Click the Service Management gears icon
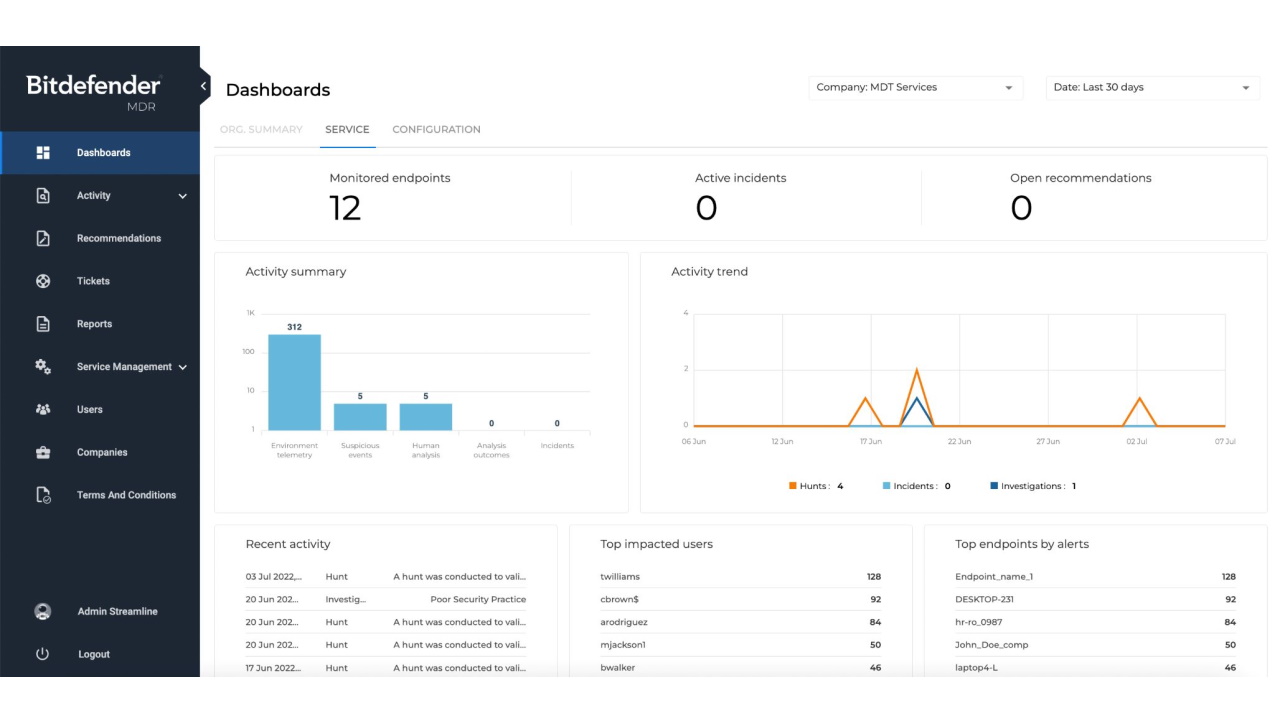Image resolution: width=1280 pixels, height=720 pixels. click(x=43, y=367)
